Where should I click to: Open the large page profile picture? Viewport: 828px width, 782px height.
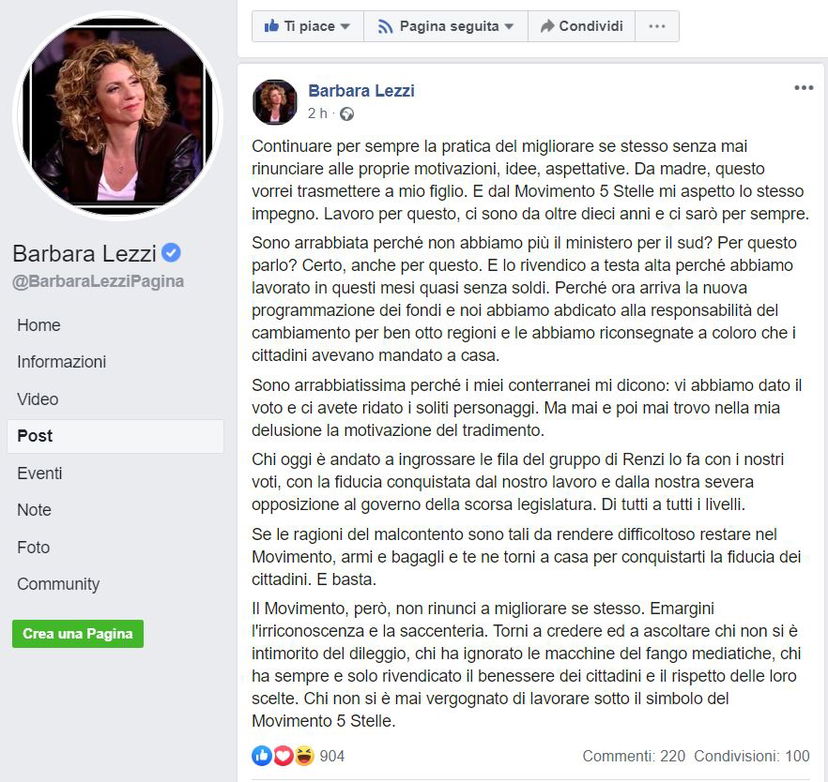(115, 115)
